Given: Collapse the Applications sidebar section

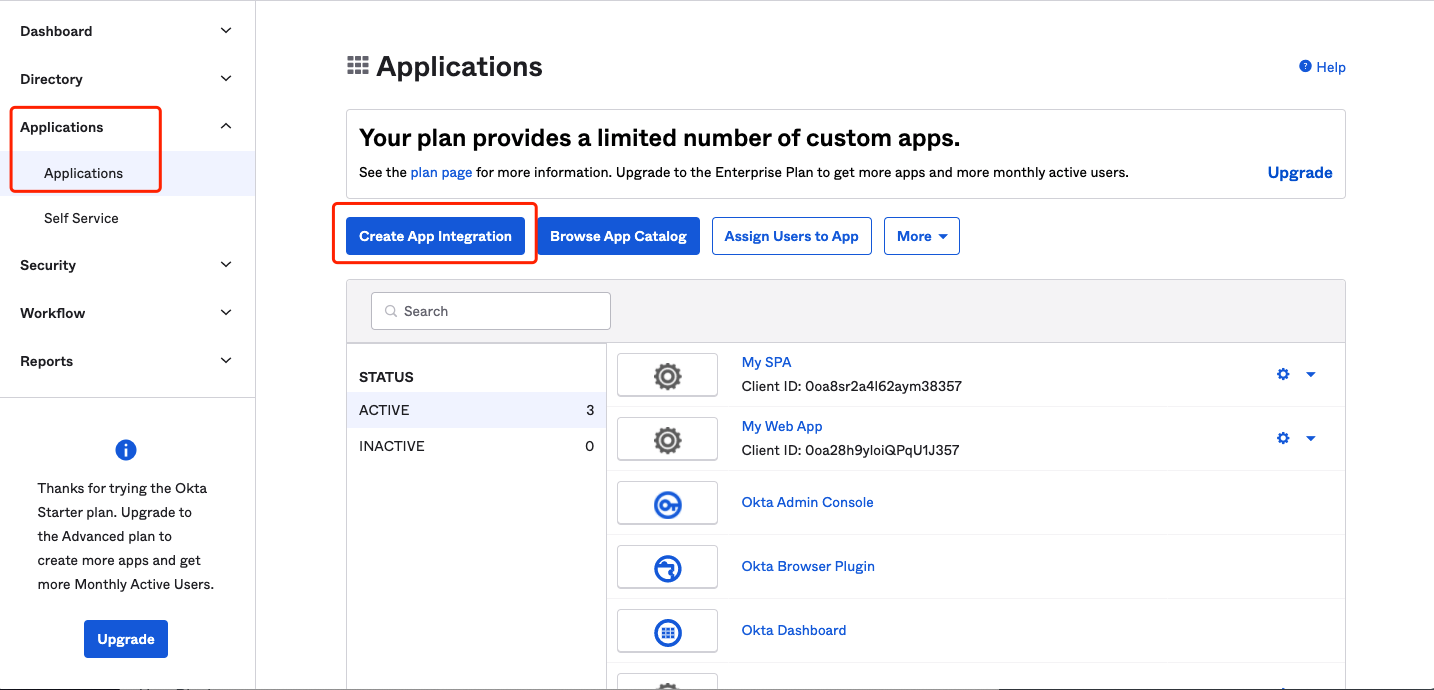Looking at the screenshot, I should 226,127.
